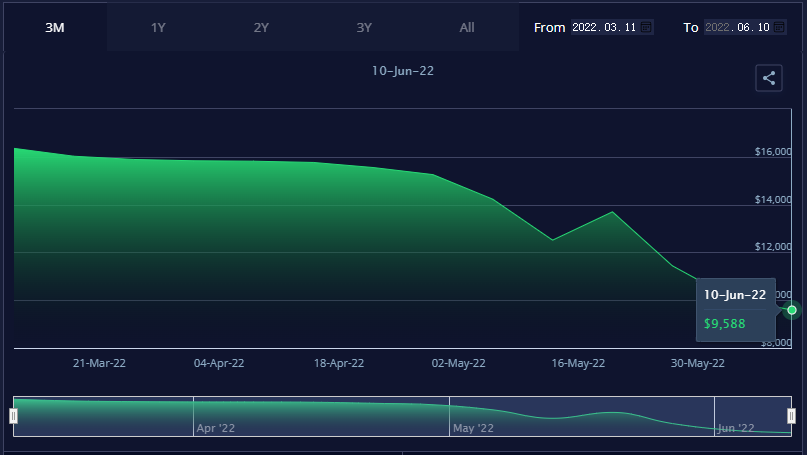Grab the right navigator range handle

[x=791, y=416]
